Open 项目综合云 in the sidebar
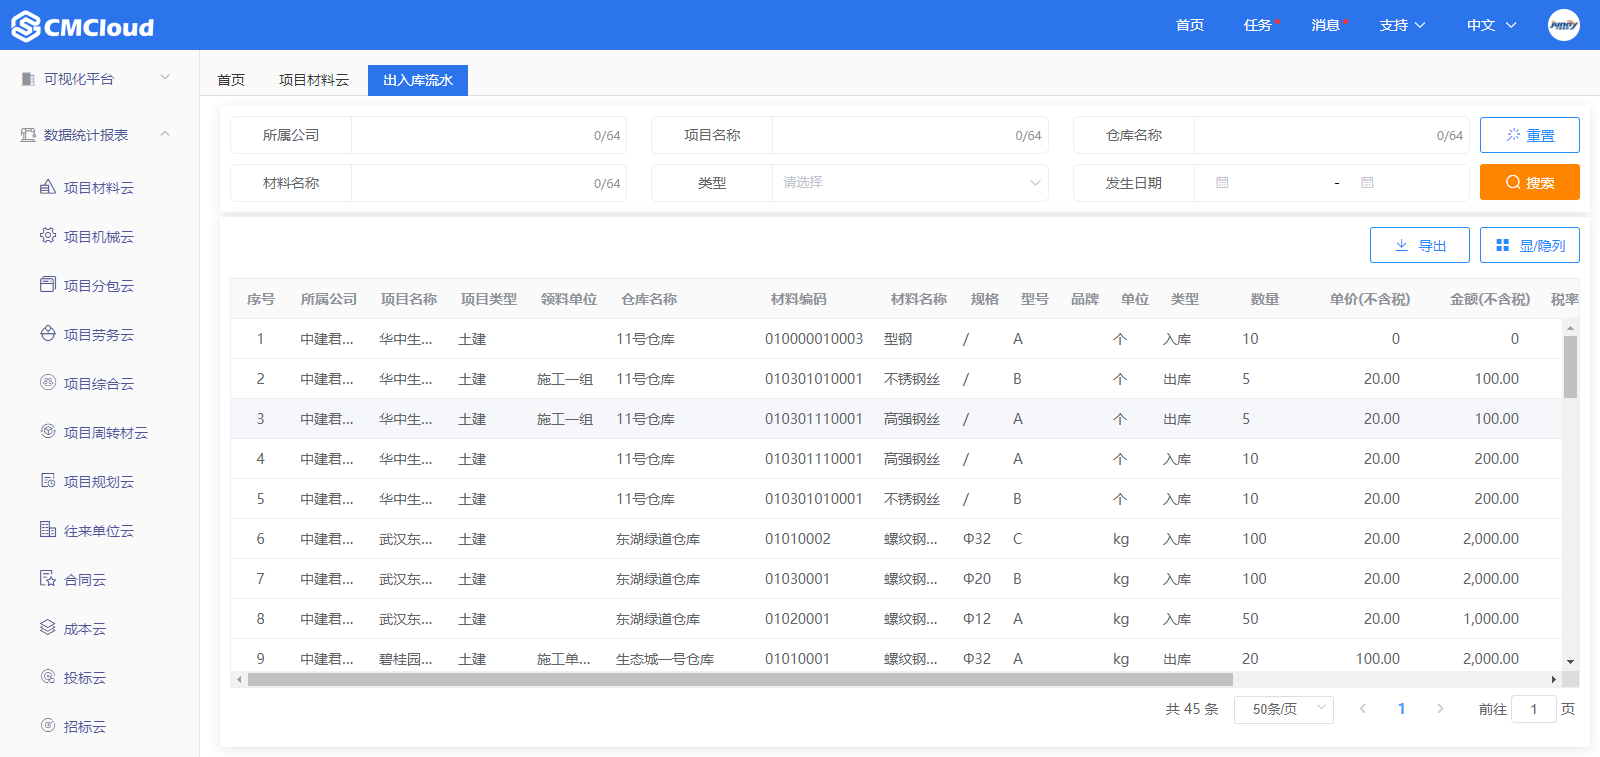 click(99, 384)
